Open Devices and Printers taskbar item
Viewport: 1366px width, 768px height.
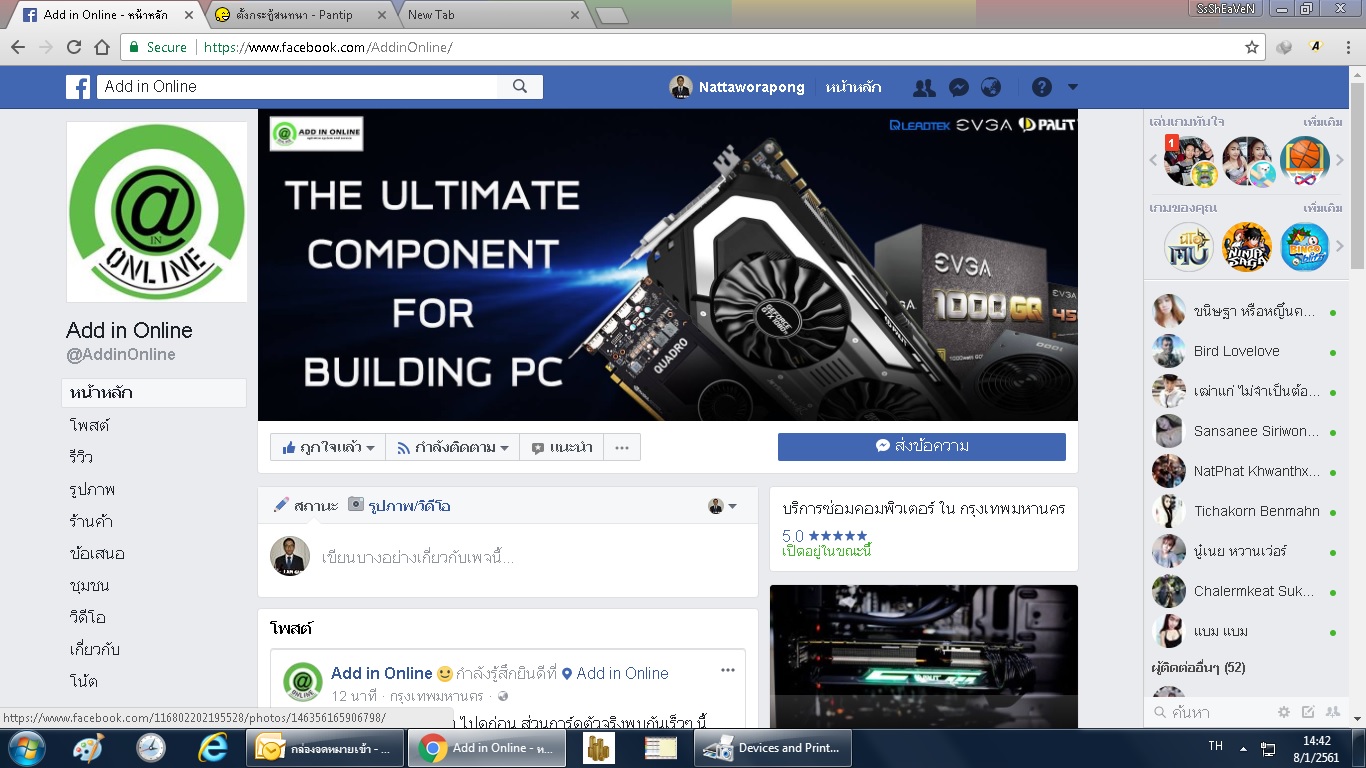771,747
